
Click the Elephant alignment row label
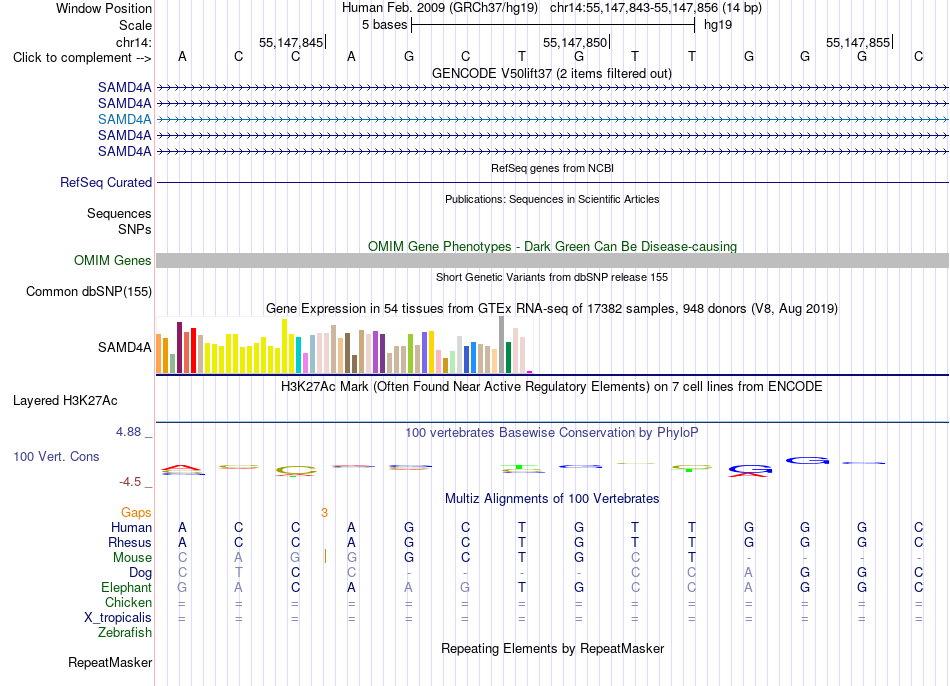[126, 588]
